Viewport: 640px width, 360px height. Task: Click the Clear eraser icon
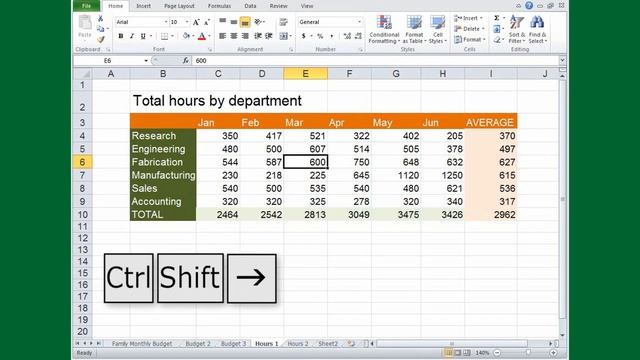pyautogui.click(x=497, y=40)
